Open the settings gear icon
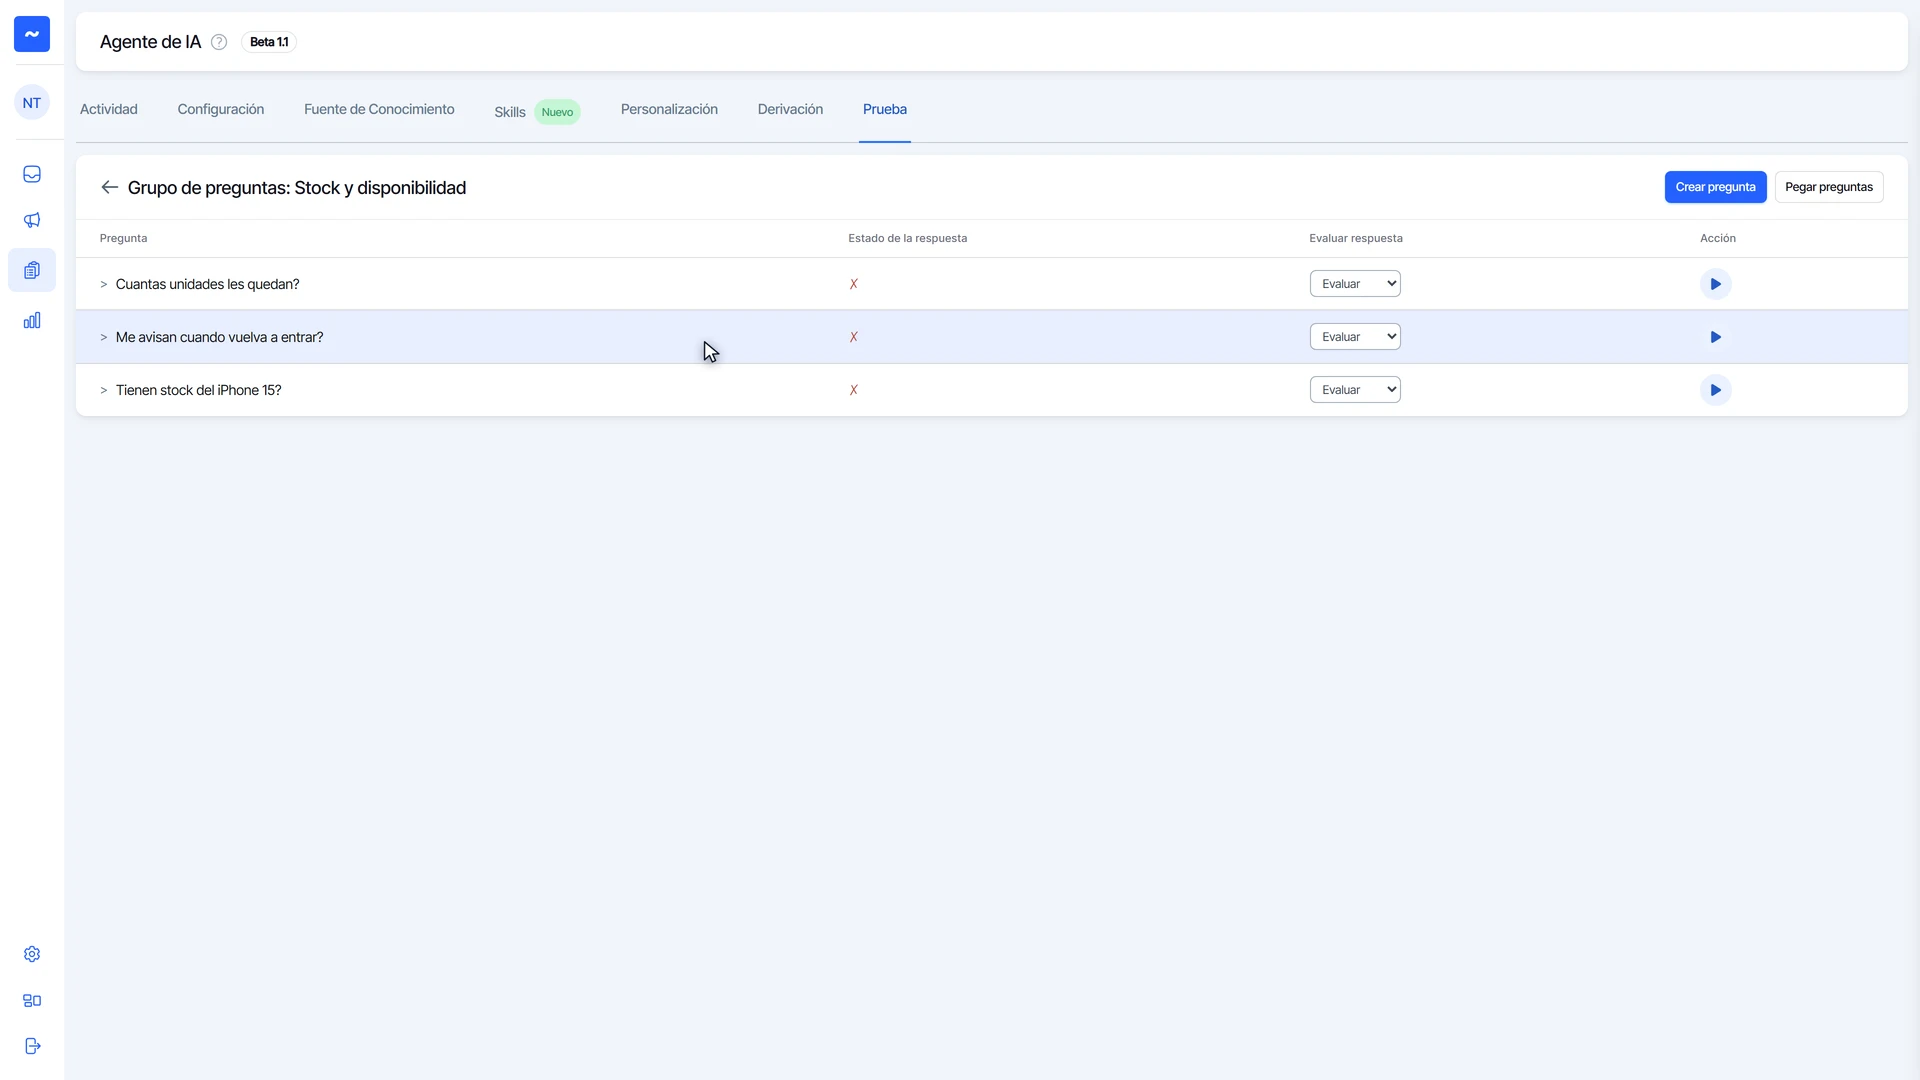Screen dimensions: 1920x1080 pos(32,954)
